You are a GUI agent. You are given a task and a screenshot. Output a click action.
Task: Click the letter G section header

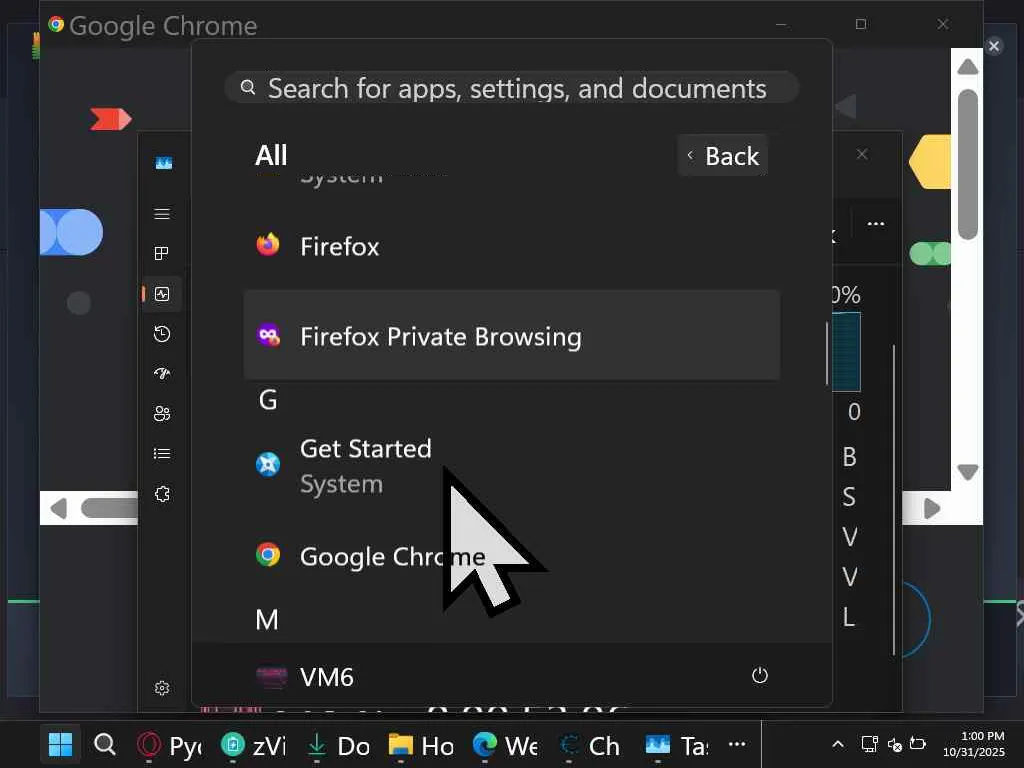coord(268,400)
